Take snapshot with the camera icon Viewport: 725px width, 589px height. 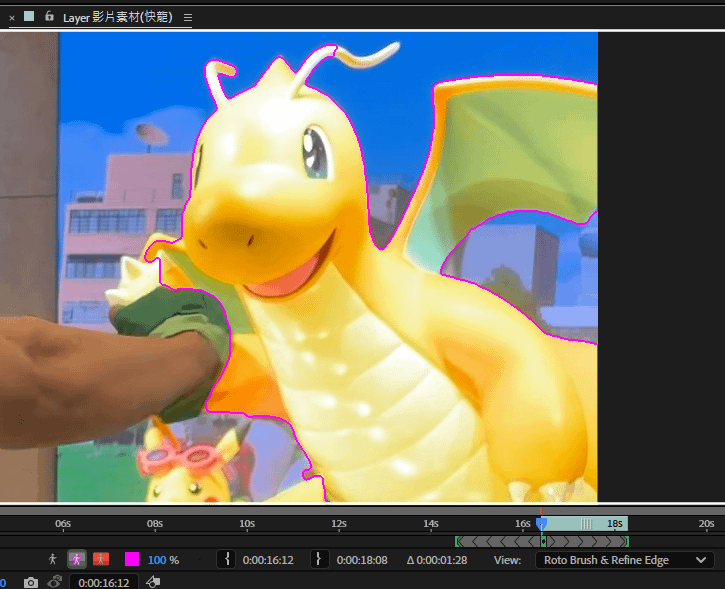31,582
